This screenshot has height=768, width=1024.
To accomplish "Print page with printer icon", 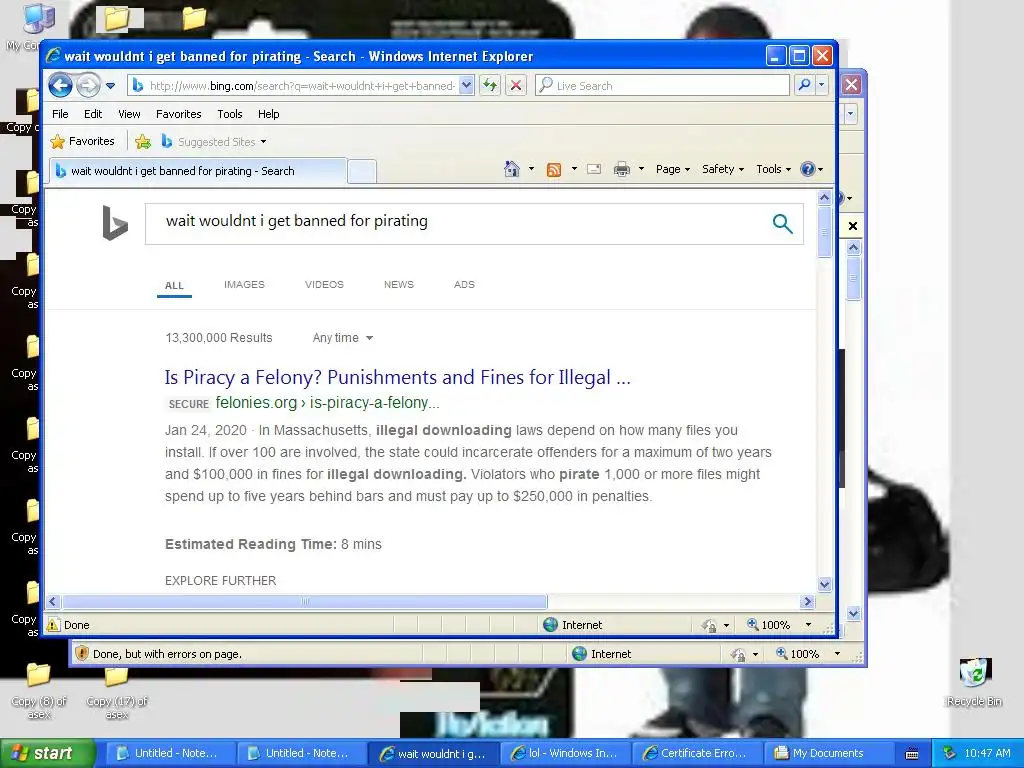I will (622, 169).
